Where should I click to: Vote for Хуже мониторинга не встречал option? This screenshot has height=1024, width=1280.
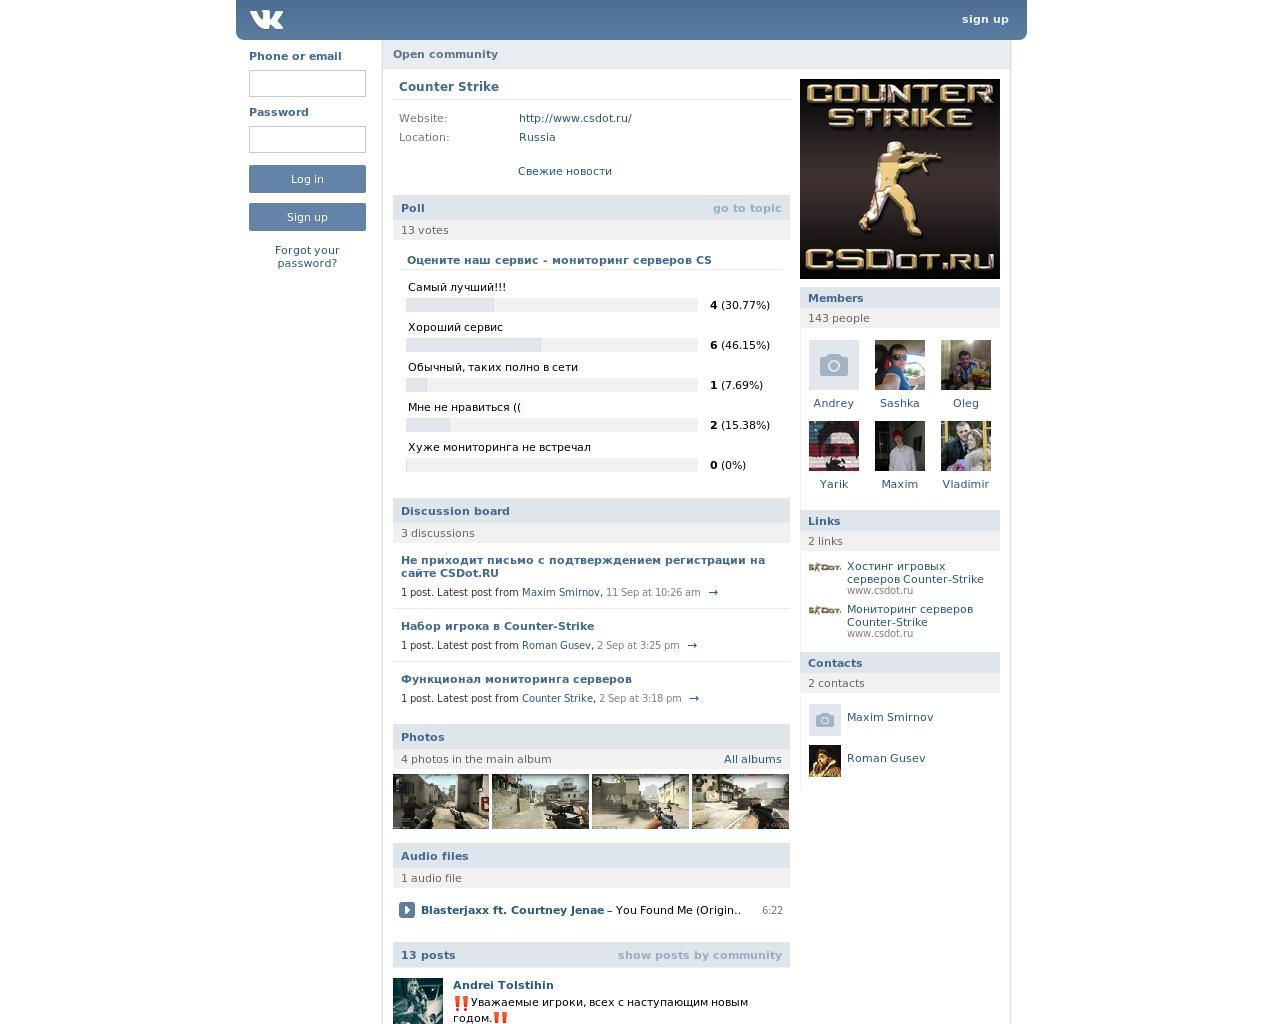pyautogui.click(x=499, y=447)
